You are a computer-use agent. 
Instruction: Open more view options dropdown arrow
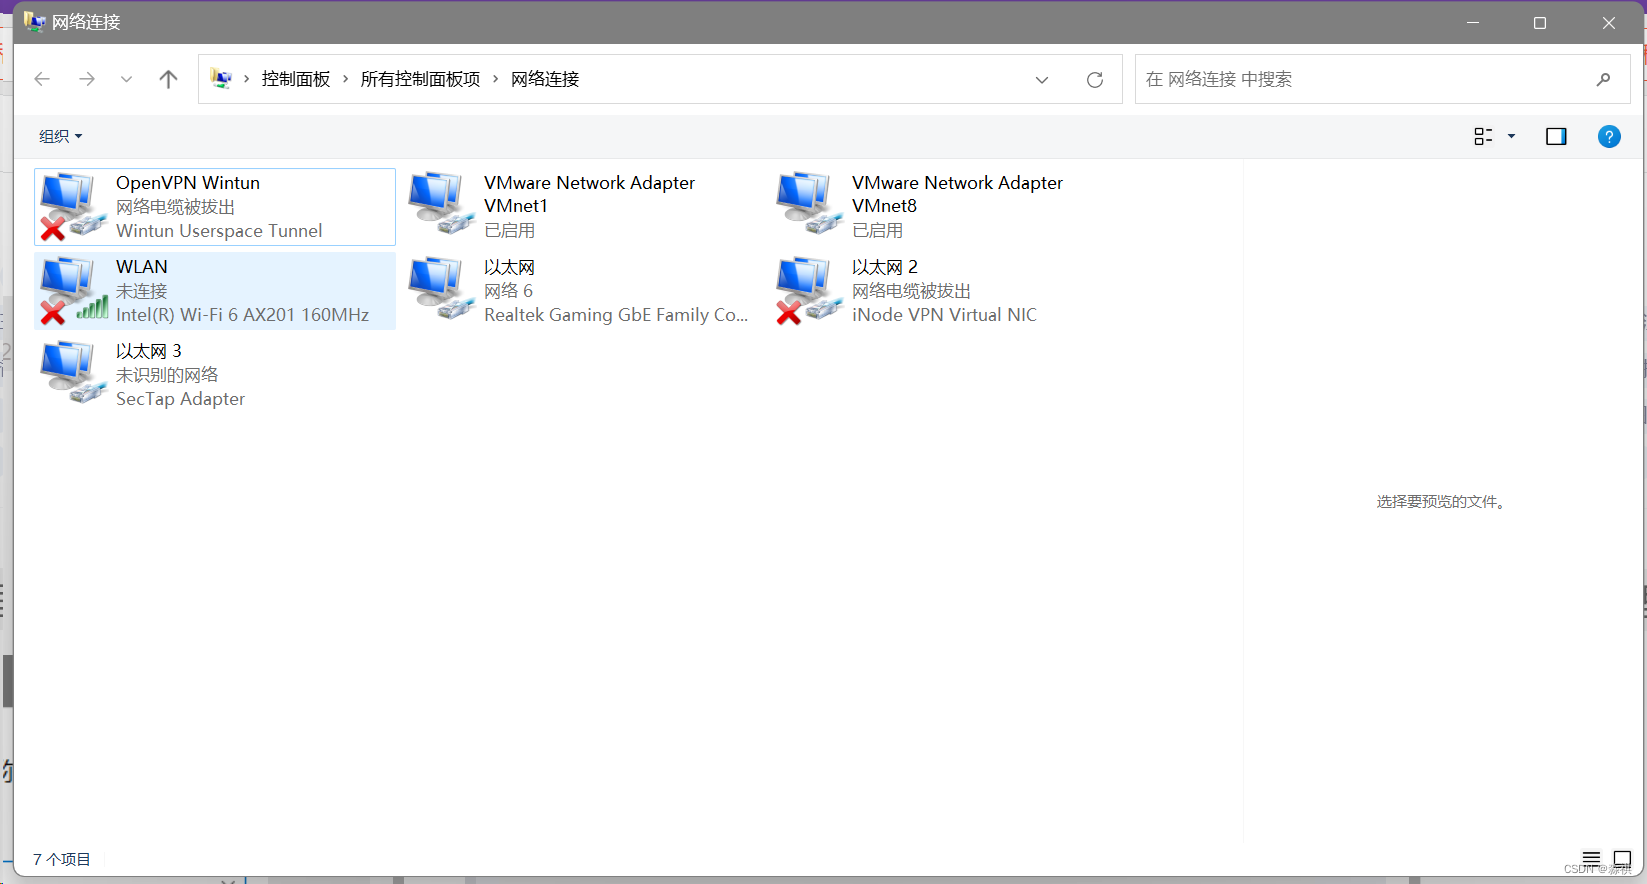pos(1511,136)
